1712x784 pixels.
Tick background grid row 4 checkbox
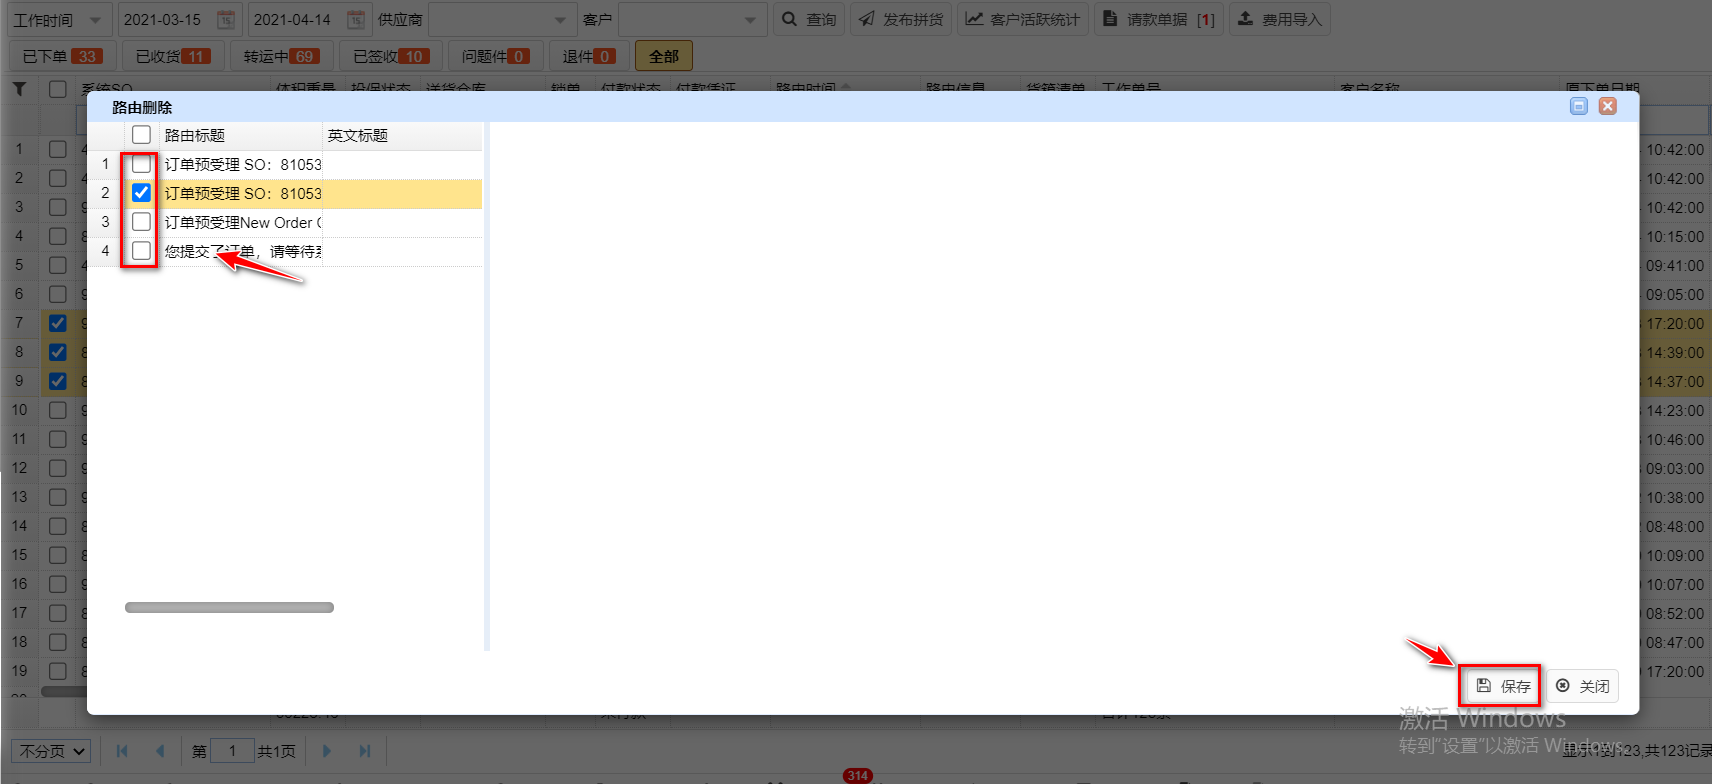click(x=58, y=236)
